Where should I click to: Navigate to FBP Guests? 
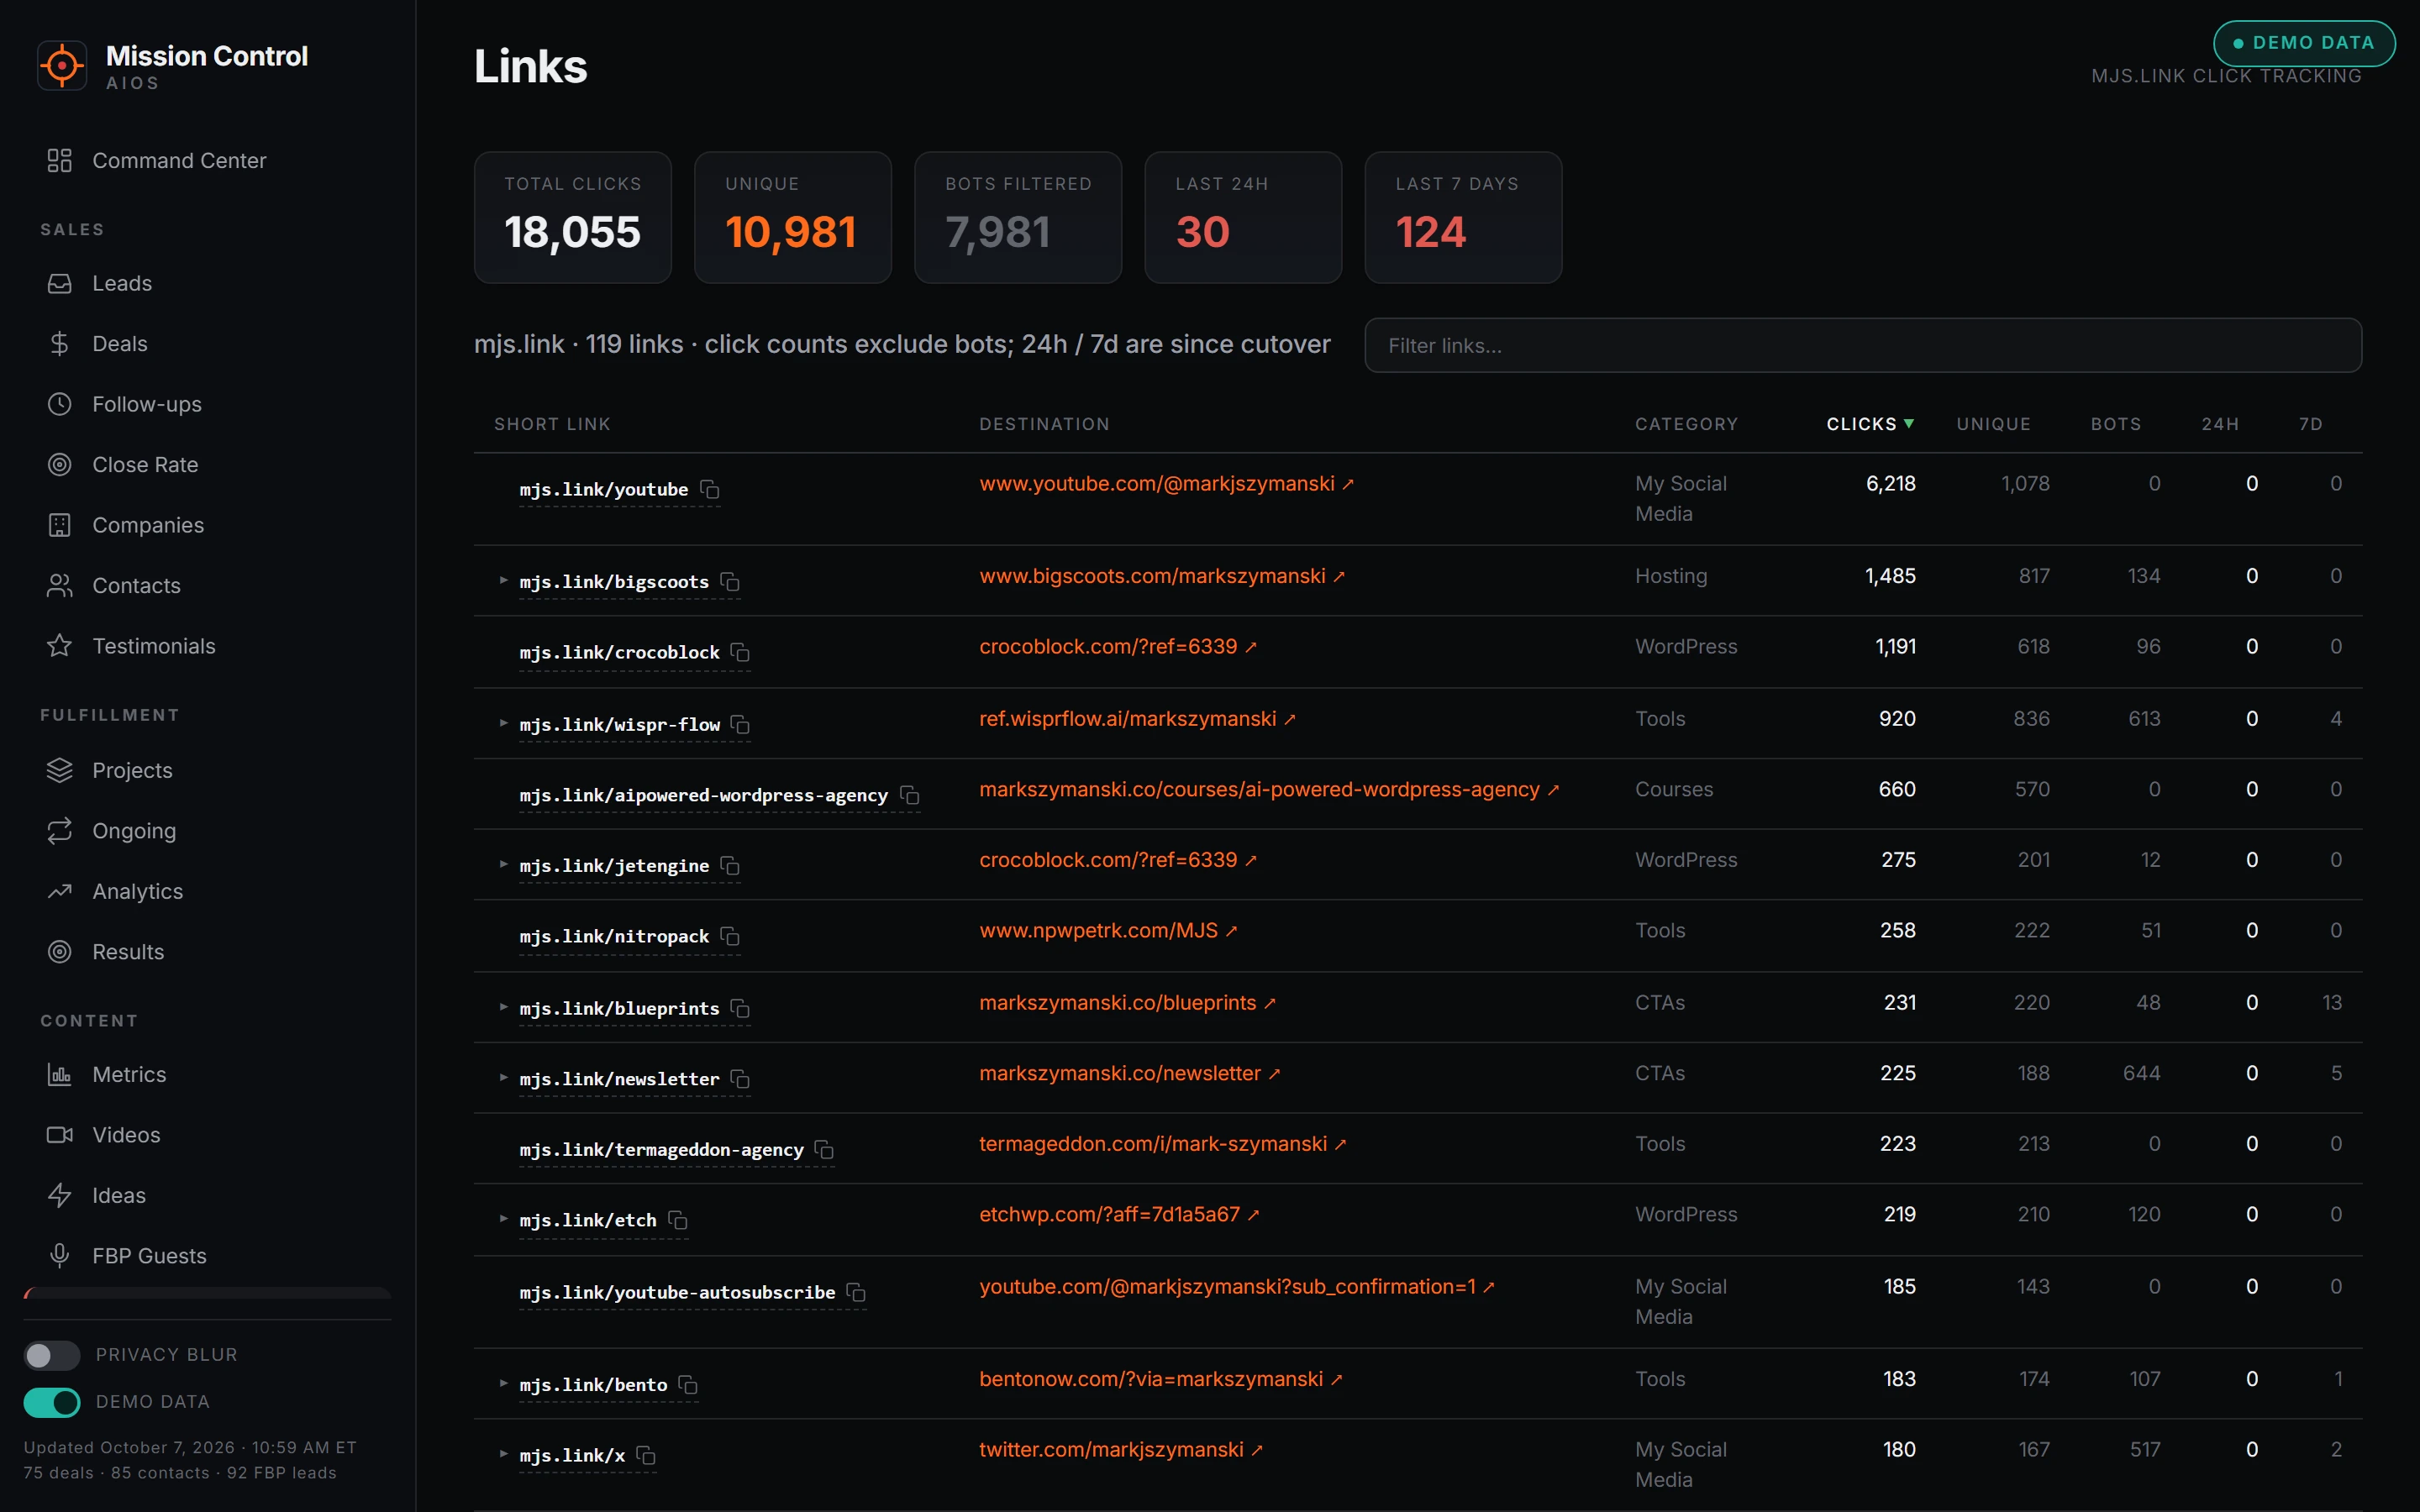(207, 1256)
